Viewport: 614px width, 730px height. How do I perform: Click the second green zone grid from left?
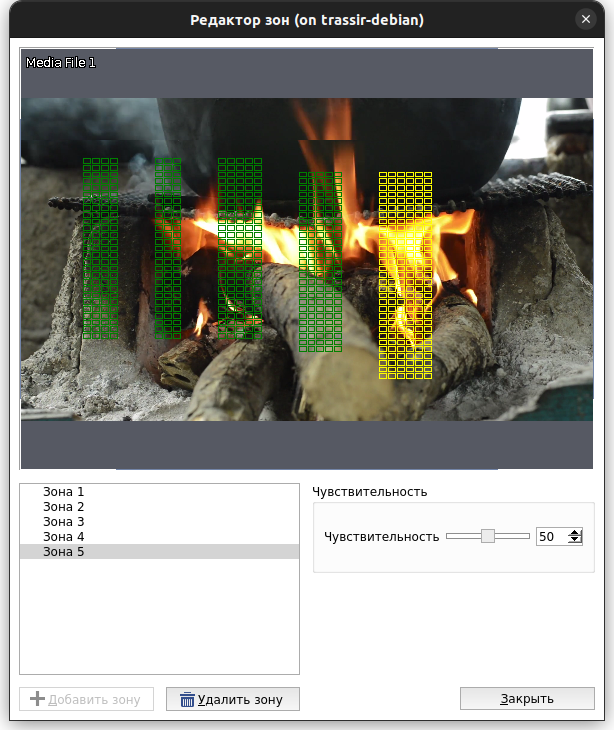click(168, 248)
